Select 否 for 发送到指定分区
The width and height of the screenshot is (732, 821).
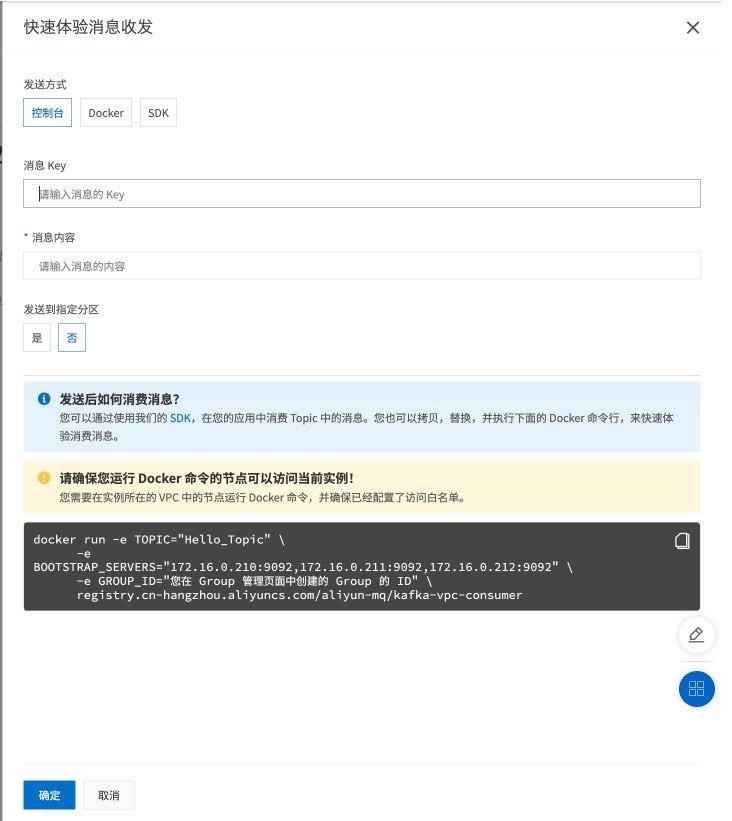pos(72,338)
